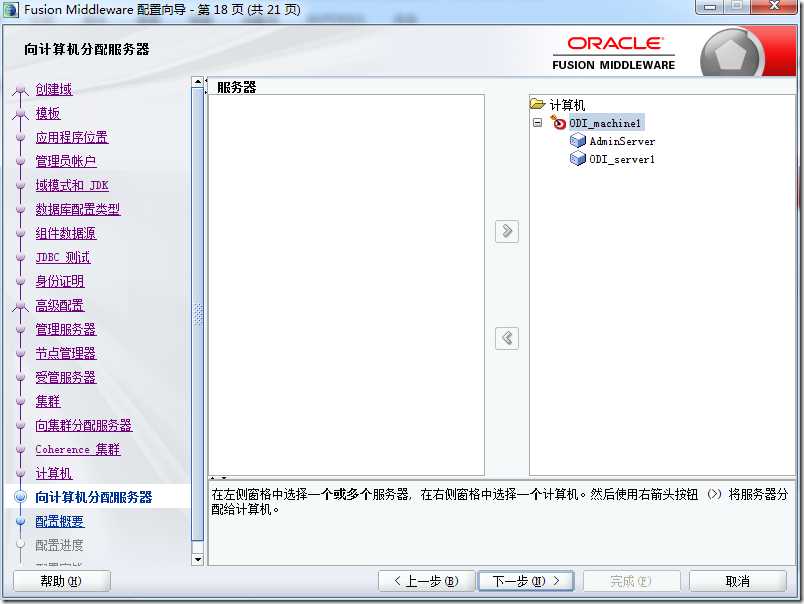
Task: Open the 节点管理器 step
Action: pos(66,353)
